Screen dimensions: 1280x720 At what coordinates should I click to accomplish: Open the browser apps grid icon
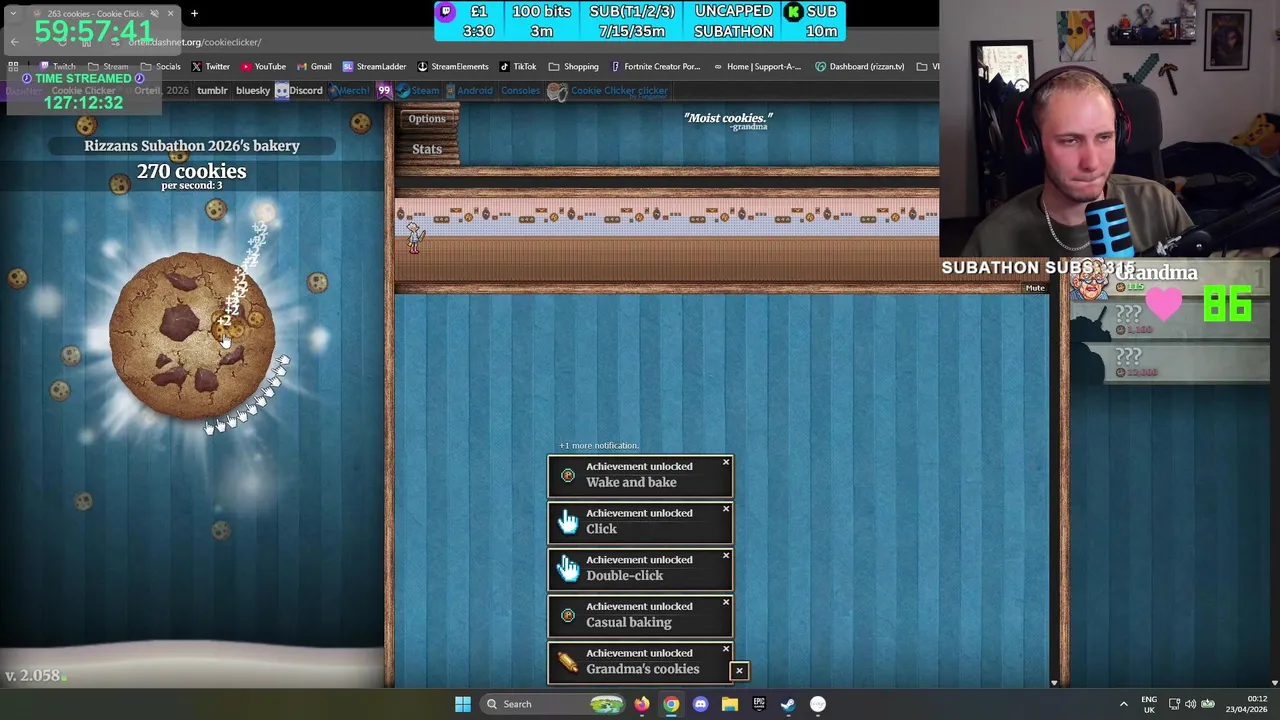click(x=14, y=67)
